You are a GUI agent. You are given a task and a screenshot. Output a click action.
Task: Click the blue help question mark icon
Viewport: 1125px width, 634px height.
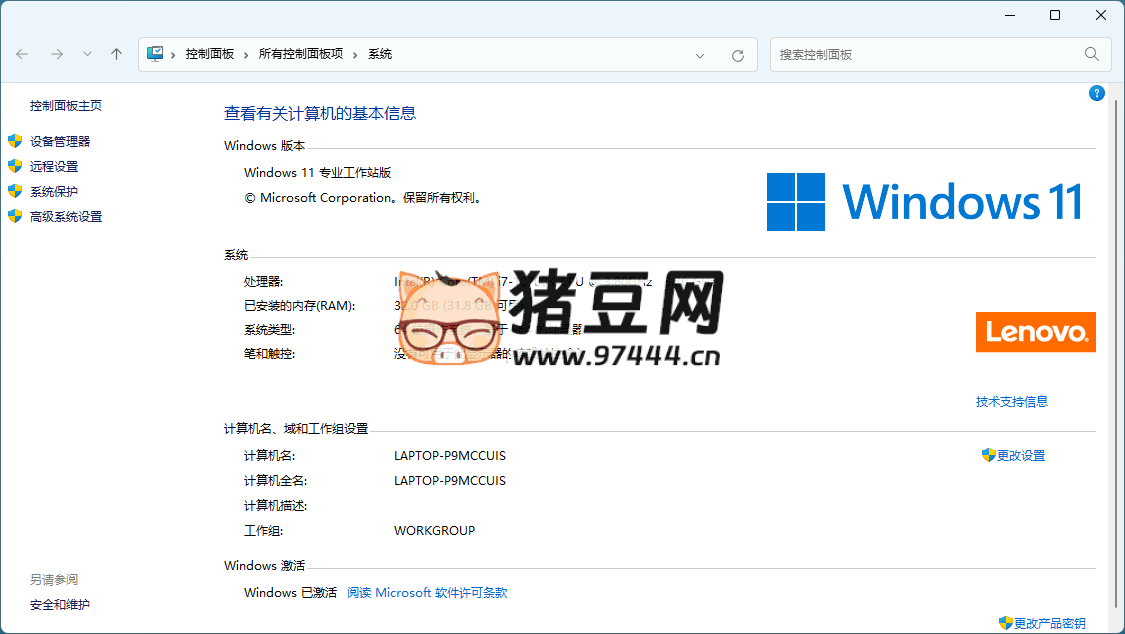click(x=1096, y=92)
